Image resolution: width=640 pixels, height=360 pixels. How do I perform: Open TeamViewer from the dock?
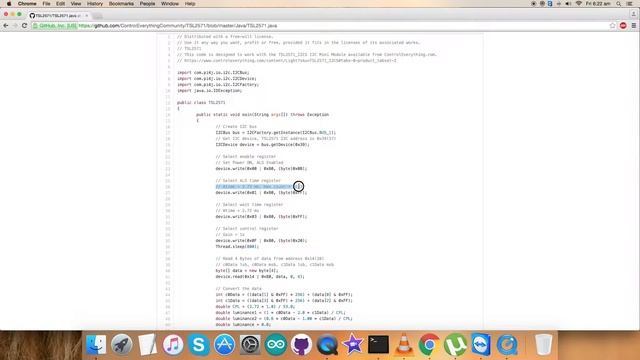[481, 344]
